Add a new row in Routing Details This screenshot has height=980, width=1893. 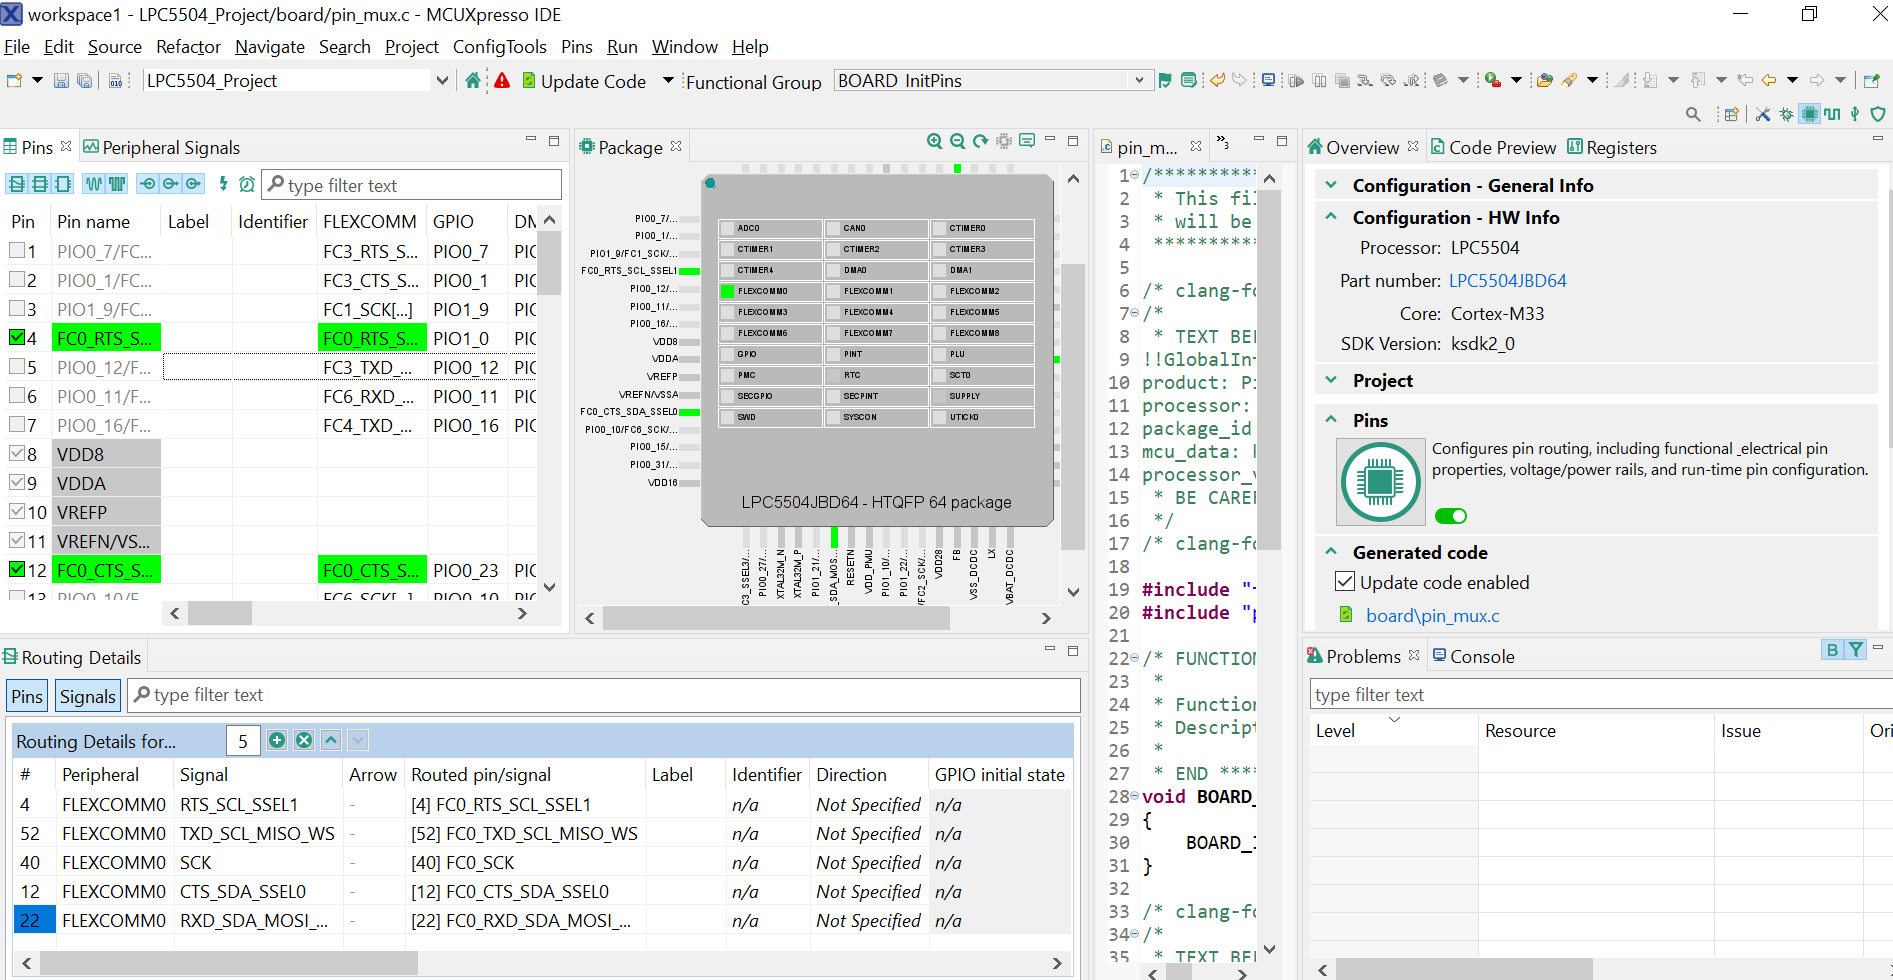click(277, 740)
